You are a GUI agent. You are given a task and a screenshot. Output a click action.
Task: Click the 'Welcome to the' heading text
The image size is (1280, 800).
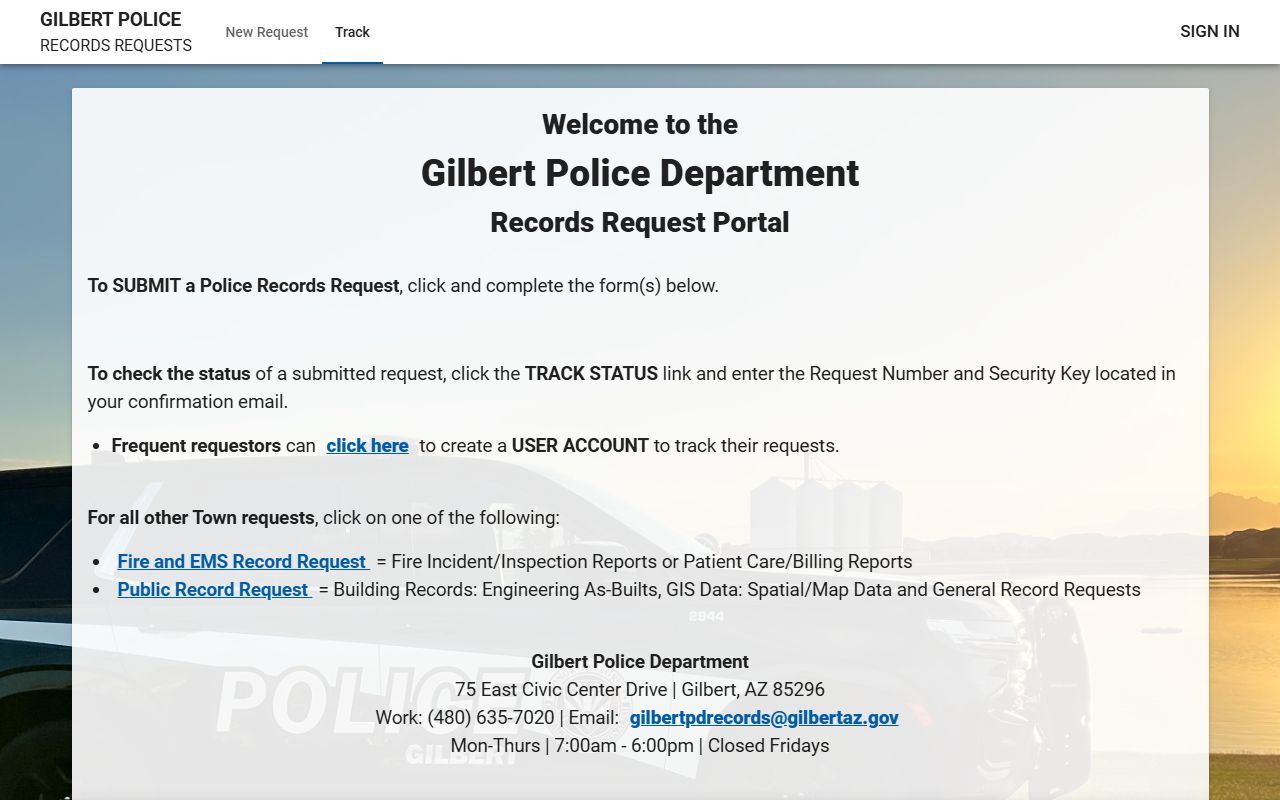point(640,124)
